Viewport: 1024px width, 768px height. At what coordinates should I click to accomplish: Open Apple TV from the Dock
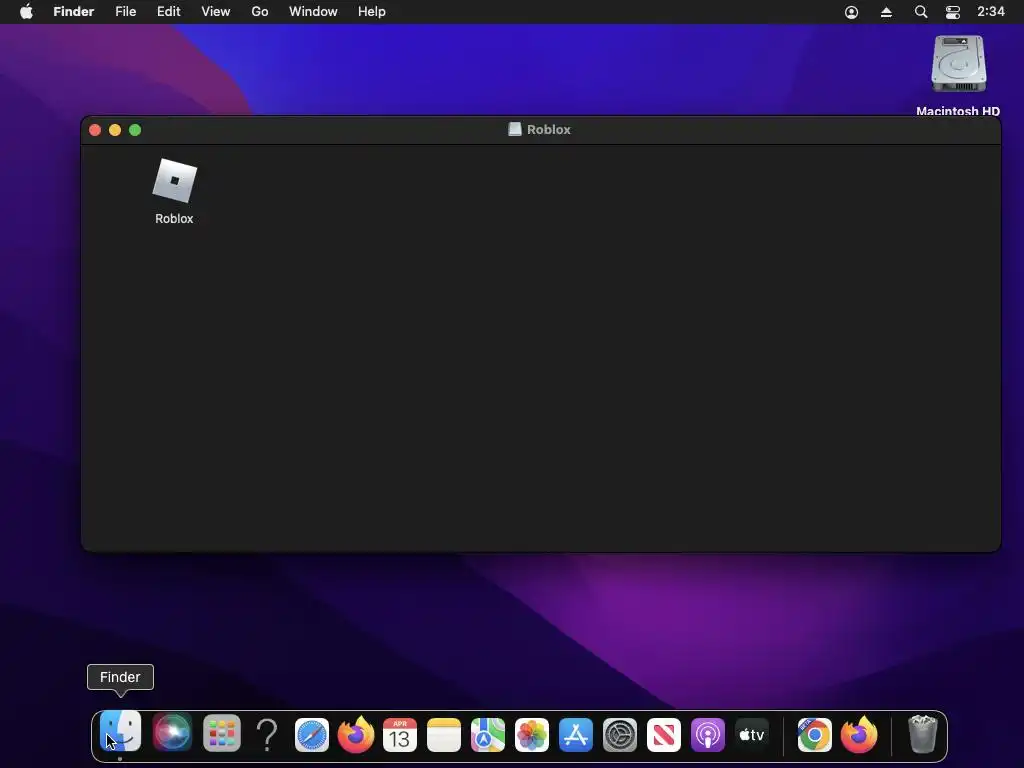point(752,735)
